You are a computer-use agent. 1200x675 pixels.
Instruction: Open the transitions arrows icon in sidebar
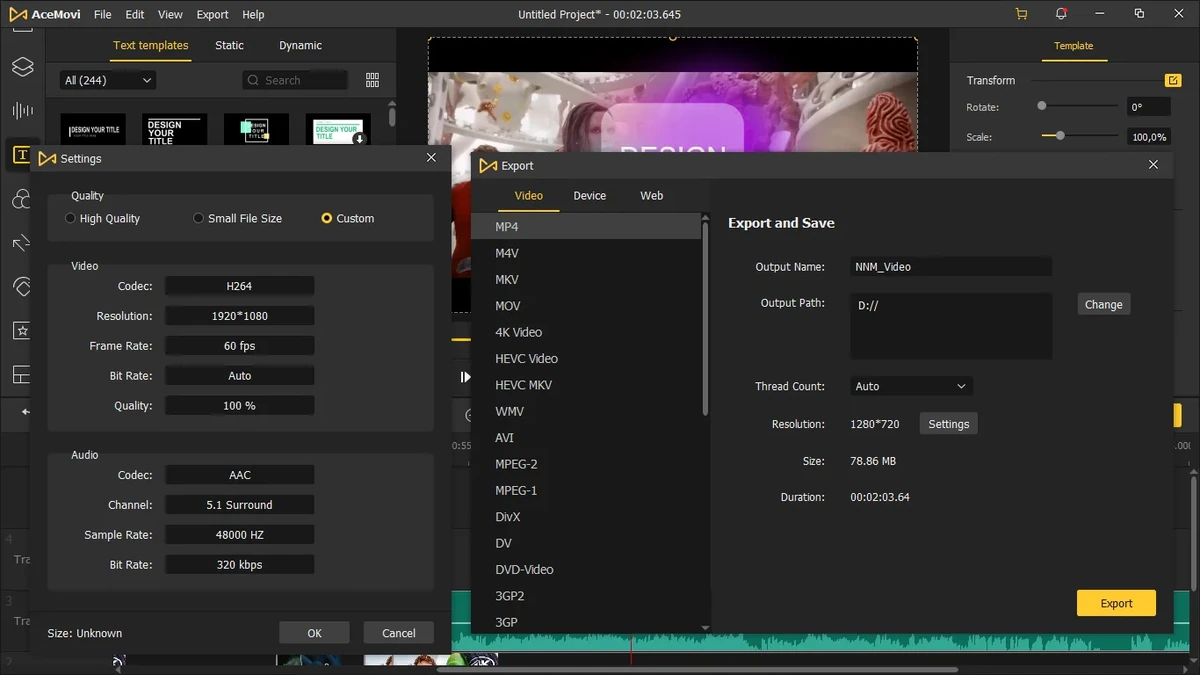(x=22, y=243)
